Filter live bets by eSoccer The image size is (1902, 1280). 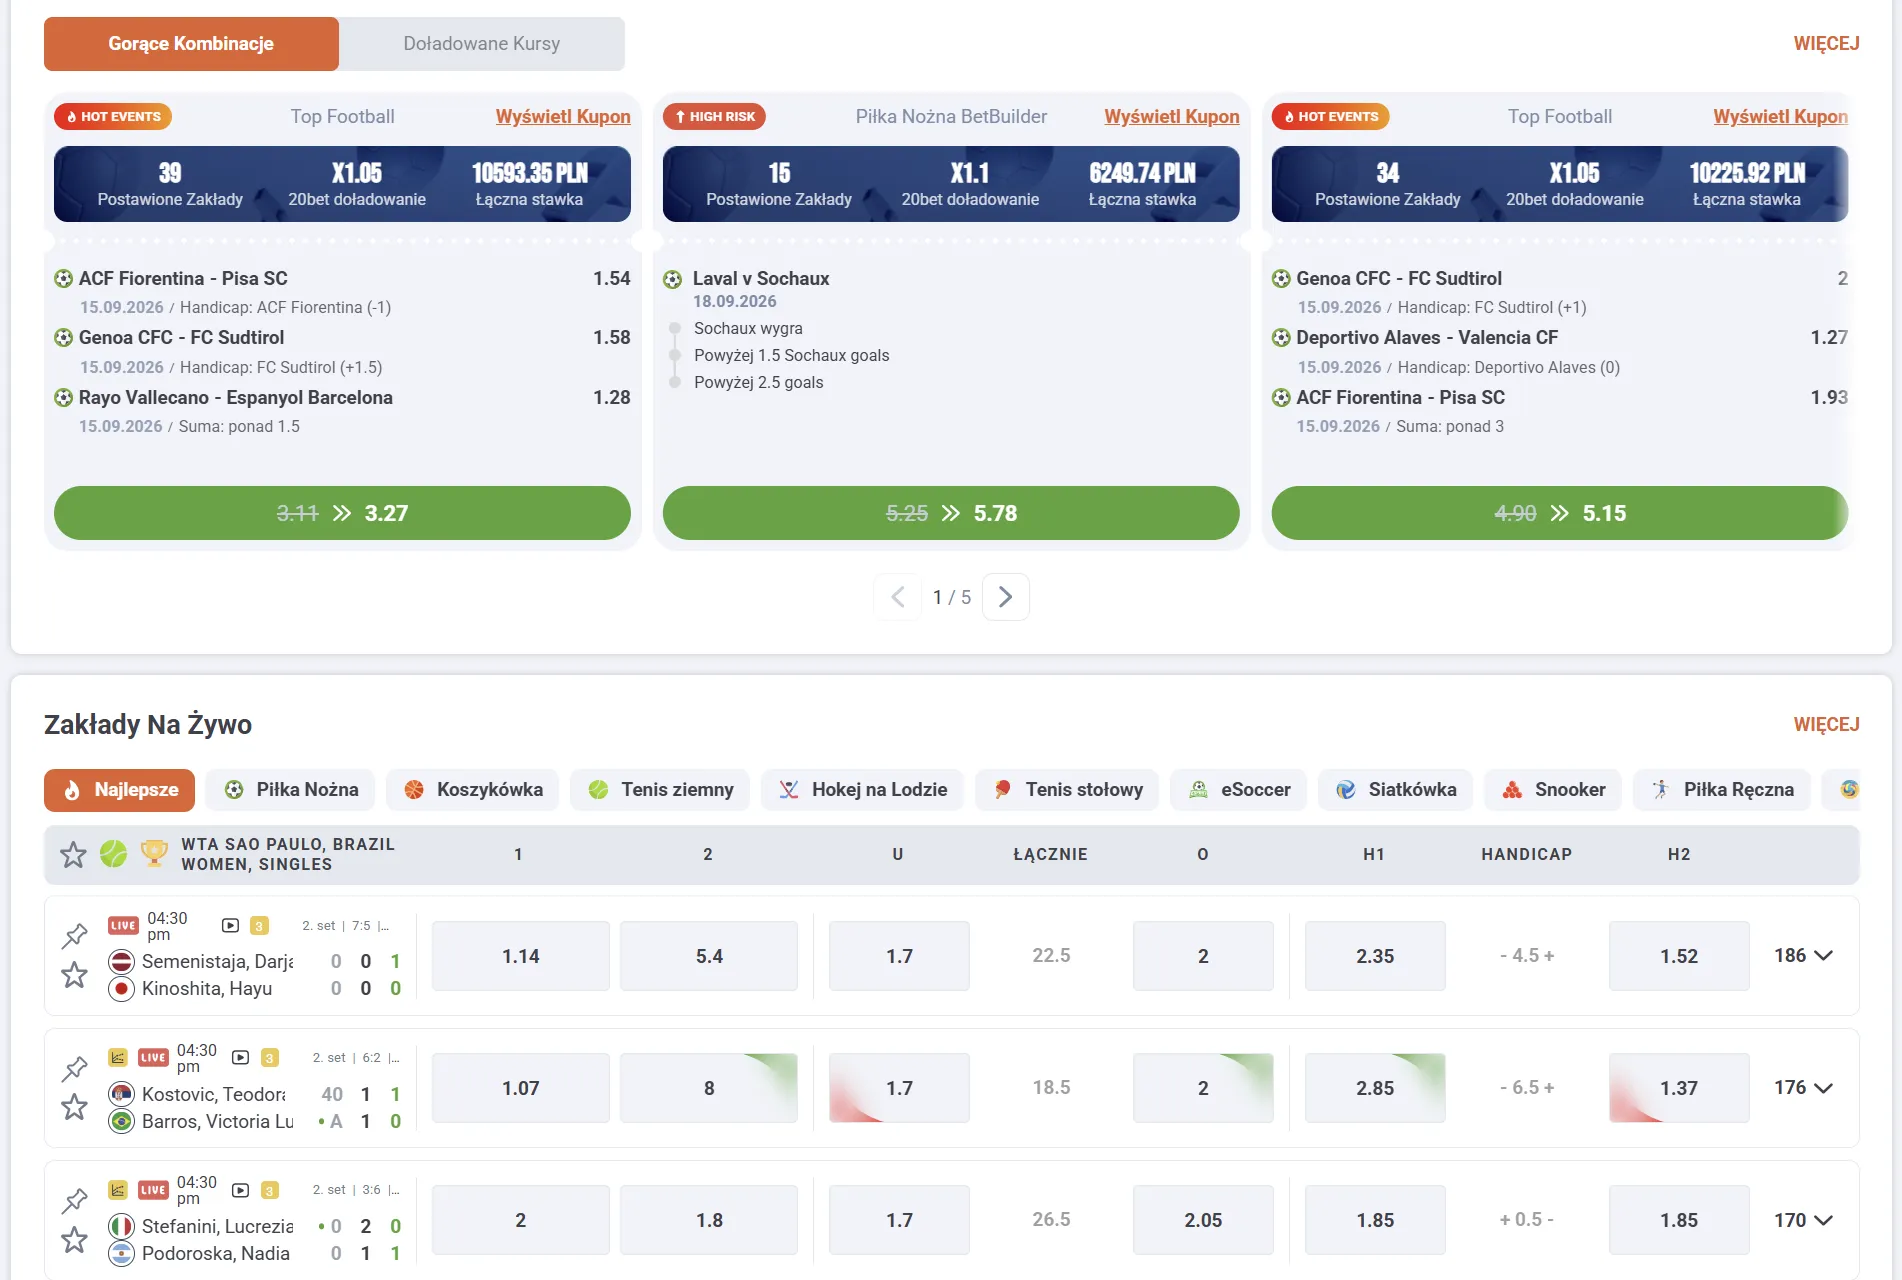click(x=1239, y=790)
